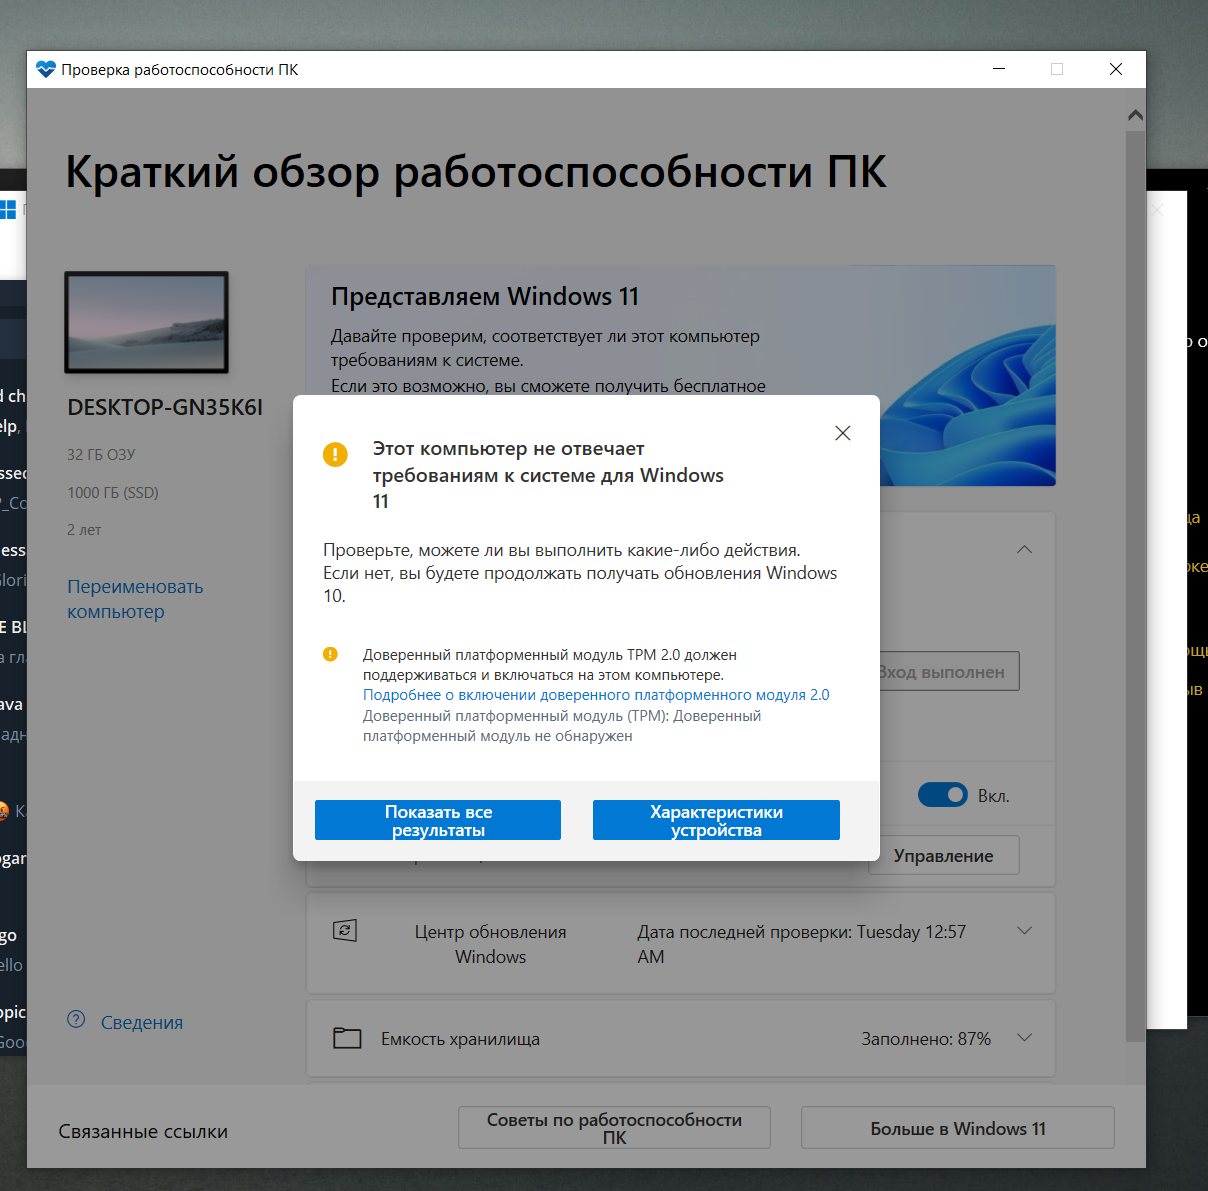Click the Представляем Windows 11 heading
Image resolution: width=1208 pixels, height=1191 pixels.
pos(485,297)
